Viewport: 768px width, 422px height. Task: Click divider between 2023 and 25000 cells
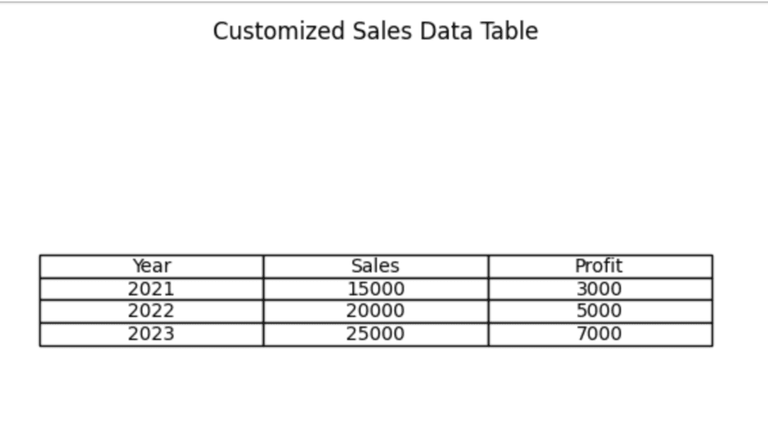[x=264, y=334]
